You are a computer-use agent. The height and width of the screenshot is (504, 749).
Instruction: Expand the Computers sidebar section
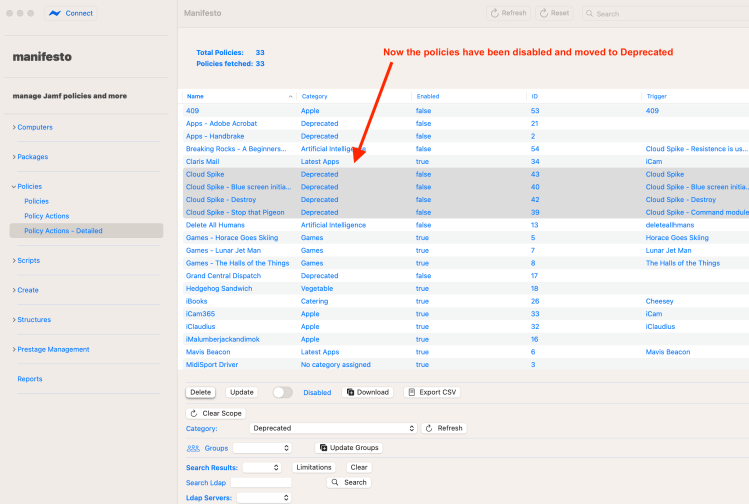pyautogui.click(x=35, y=127)
